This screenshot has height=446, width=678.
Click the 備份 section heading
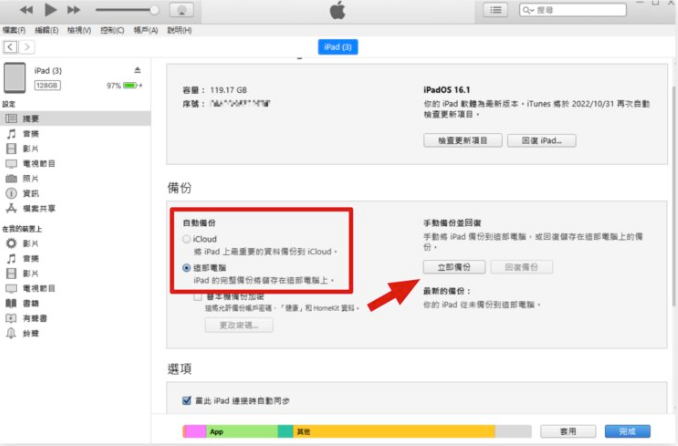point(179,188)
